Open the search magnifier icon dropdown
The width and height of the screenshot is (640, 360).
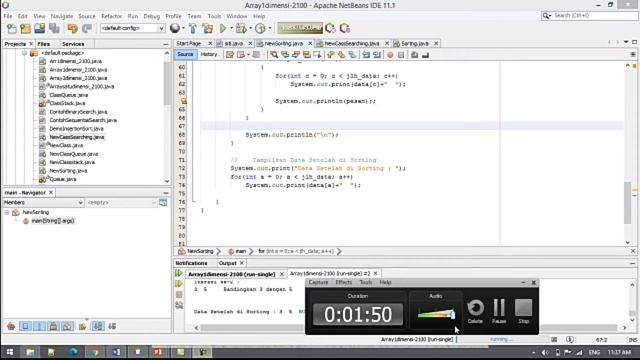coord(547,16)
